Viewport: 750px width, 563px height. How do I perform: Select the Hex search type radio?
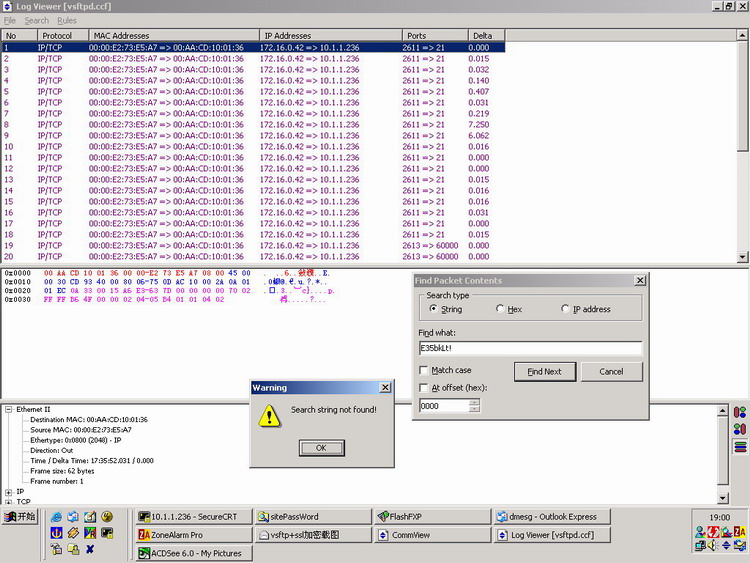[500, 309]
